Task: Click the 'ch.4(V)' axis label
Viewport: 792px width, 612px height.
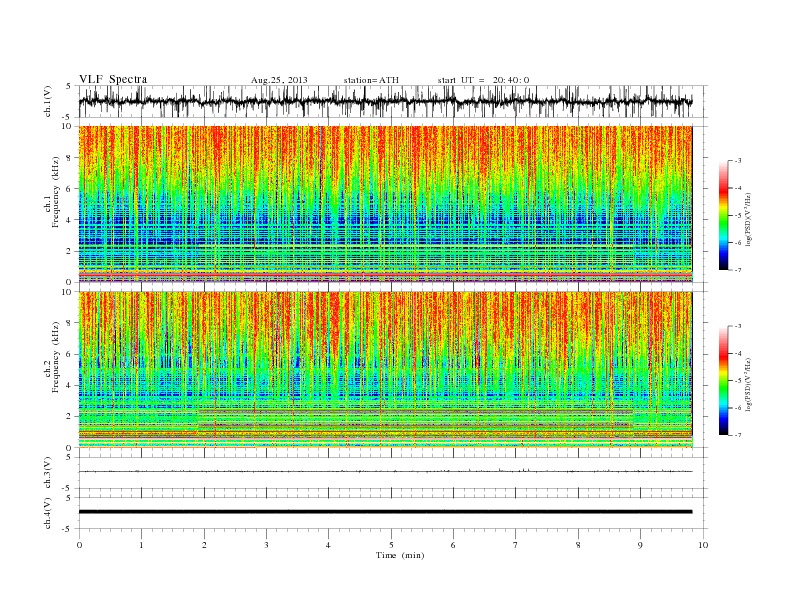Action: (x=48, y=513)
